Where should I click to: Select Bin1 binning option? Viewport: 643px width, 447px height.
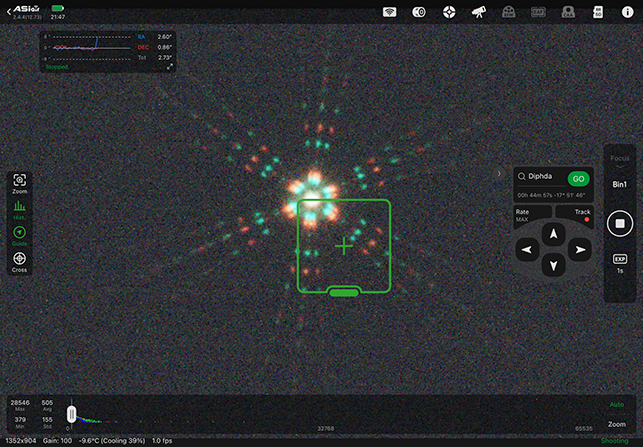(619, 185)
